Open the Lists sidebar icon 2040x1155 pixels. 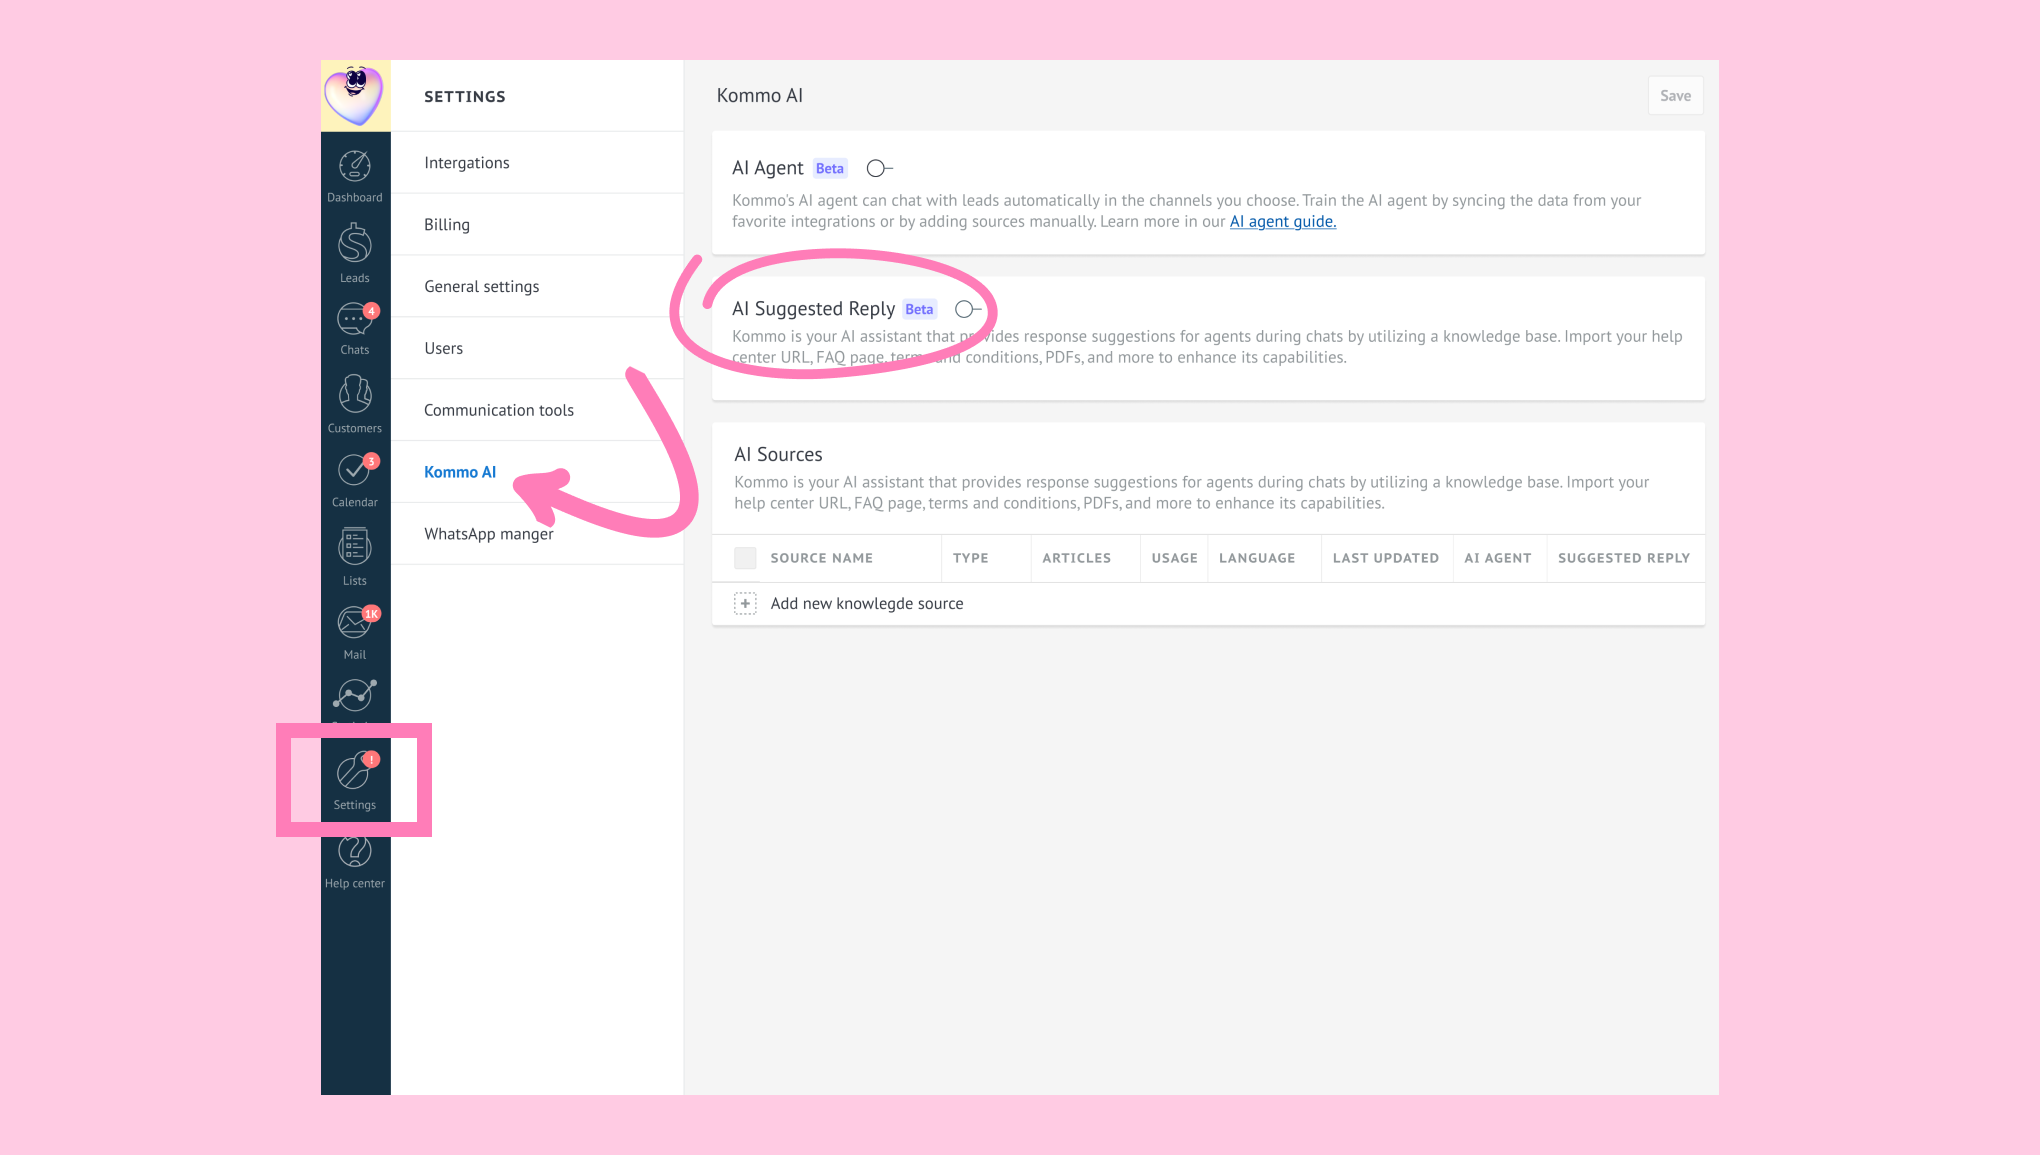tap(355, 546)
